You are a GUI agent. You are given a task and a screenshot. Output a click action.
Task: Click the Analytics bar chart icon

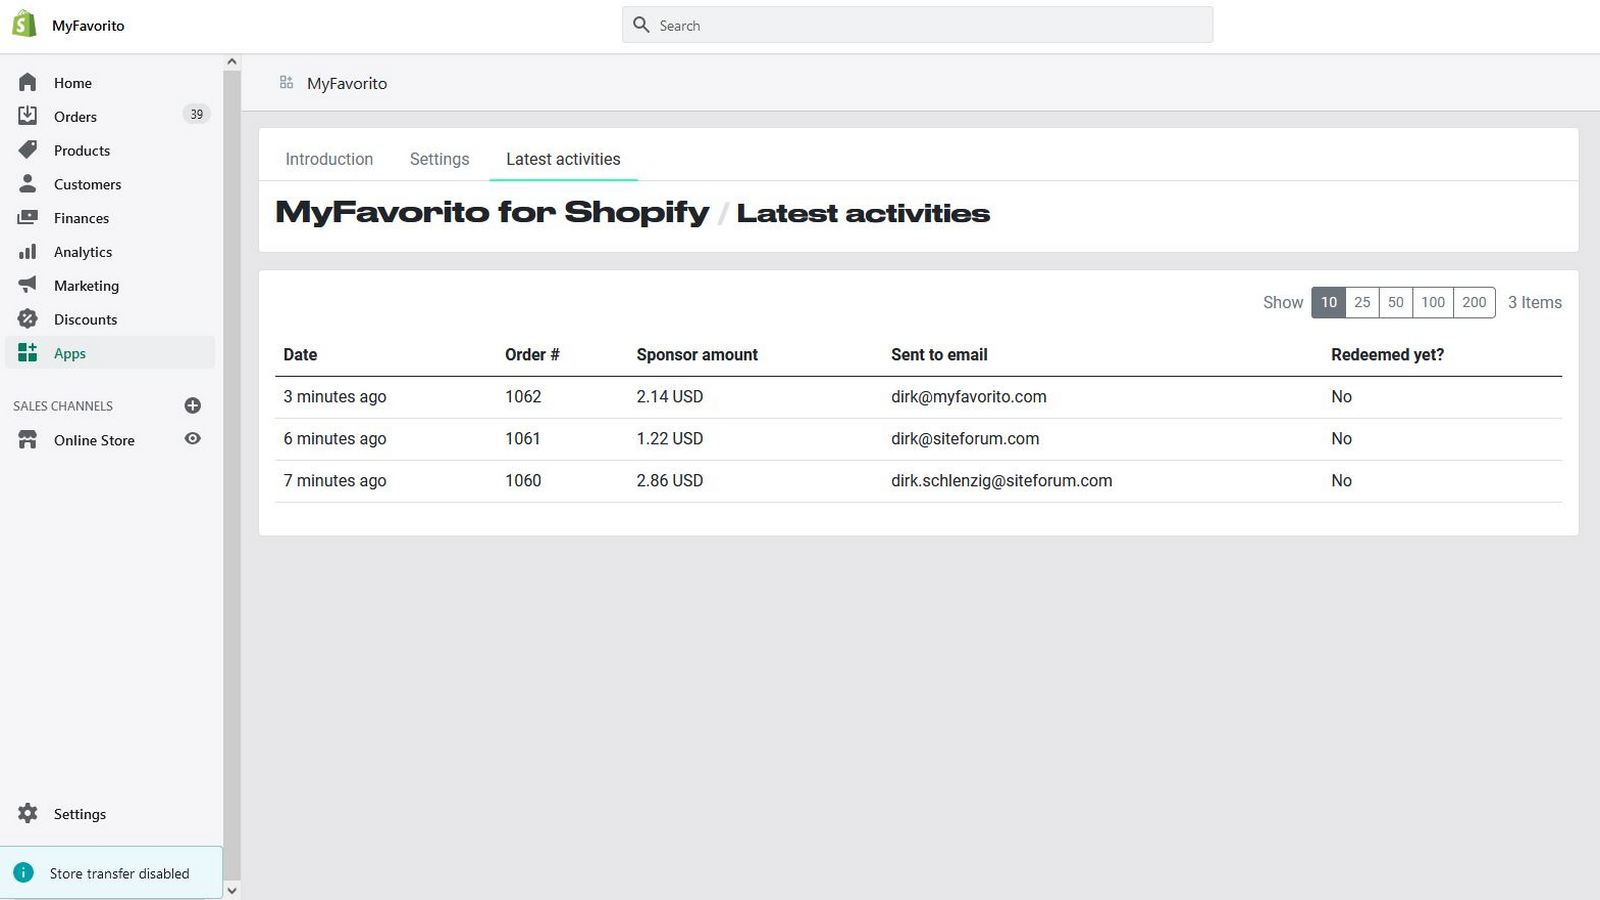(x=28, y=252)
